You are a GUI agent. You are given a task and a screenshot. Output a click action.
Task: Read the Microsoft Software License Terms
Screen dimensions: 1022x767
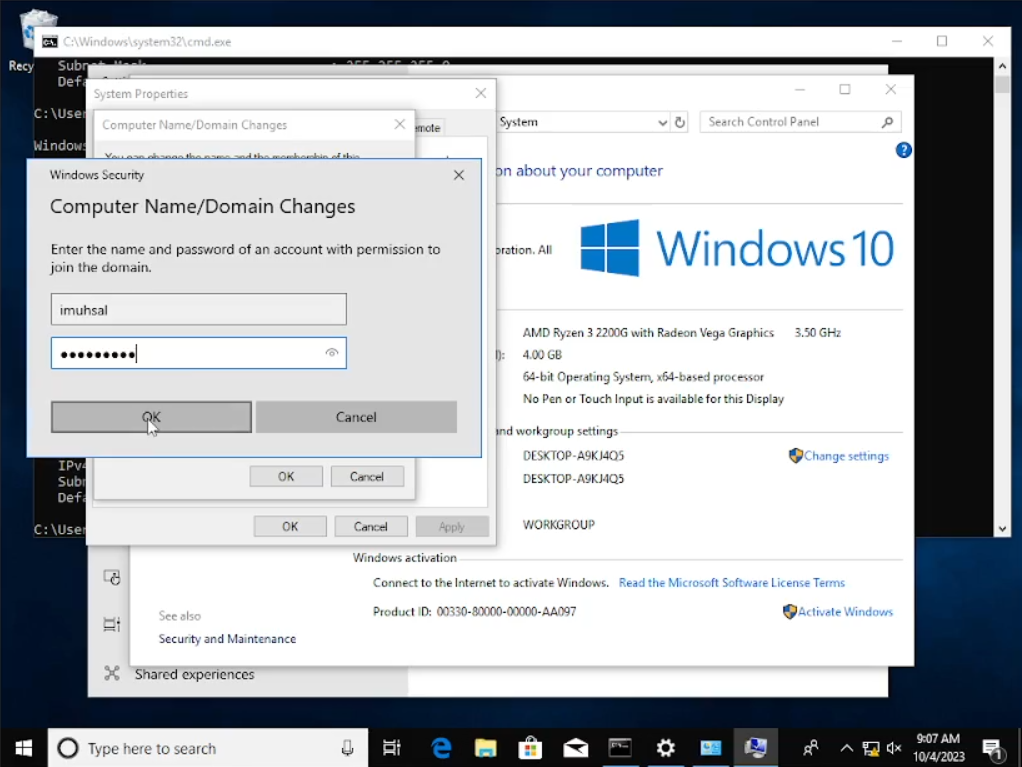pos(731,583)
